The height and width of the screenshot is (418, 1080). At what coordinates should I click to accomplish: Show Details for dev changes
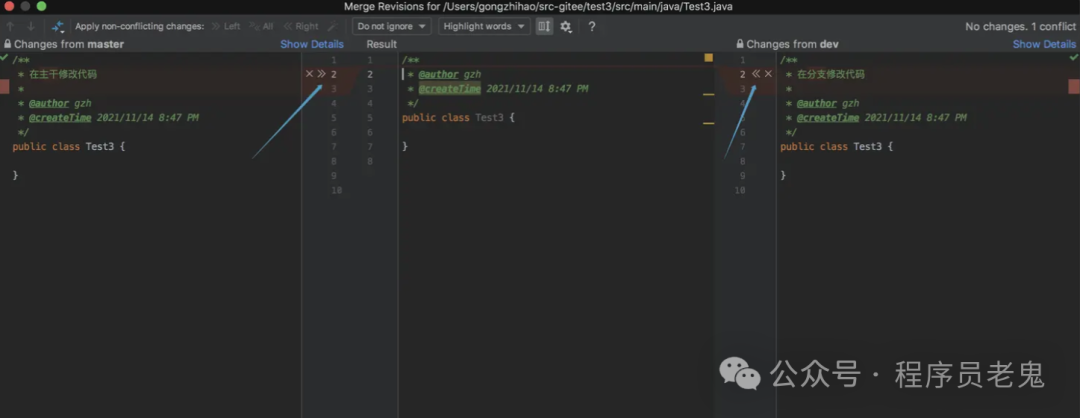pyautogui.click(x=1043, y=44)
